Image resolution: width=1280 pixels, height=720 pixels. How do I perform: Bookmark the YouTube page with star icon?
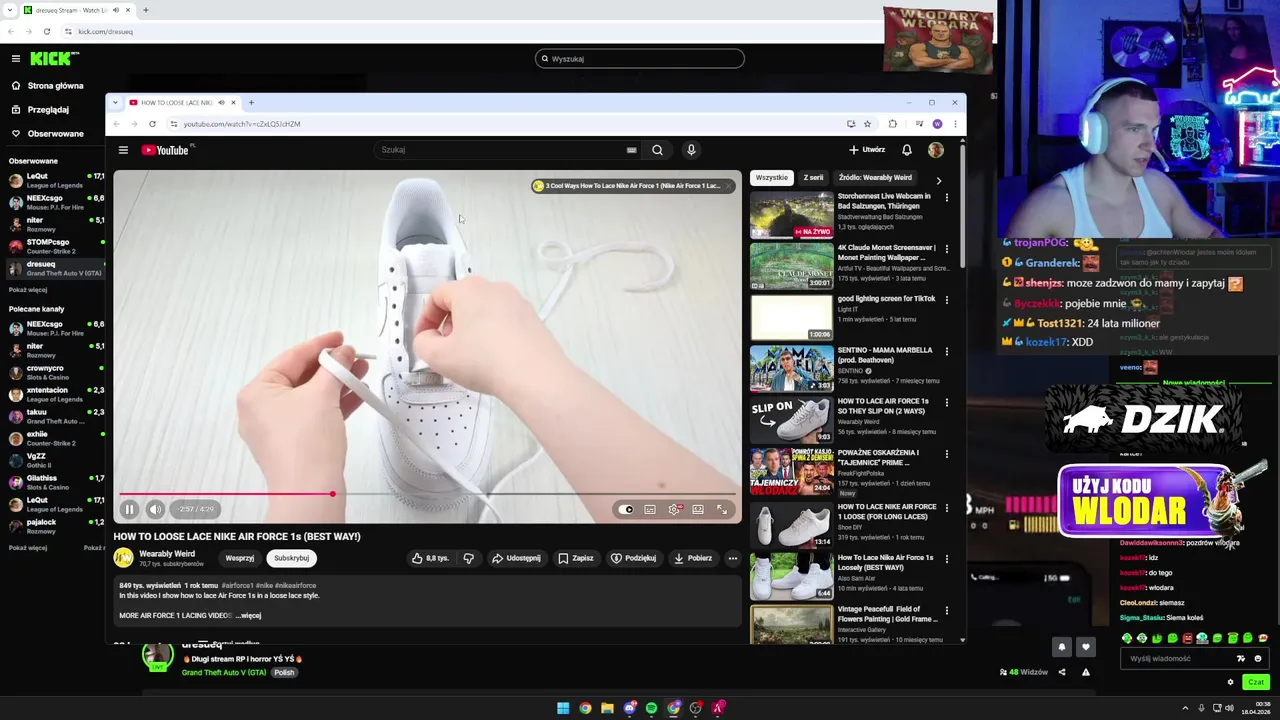tap(867, 124)
